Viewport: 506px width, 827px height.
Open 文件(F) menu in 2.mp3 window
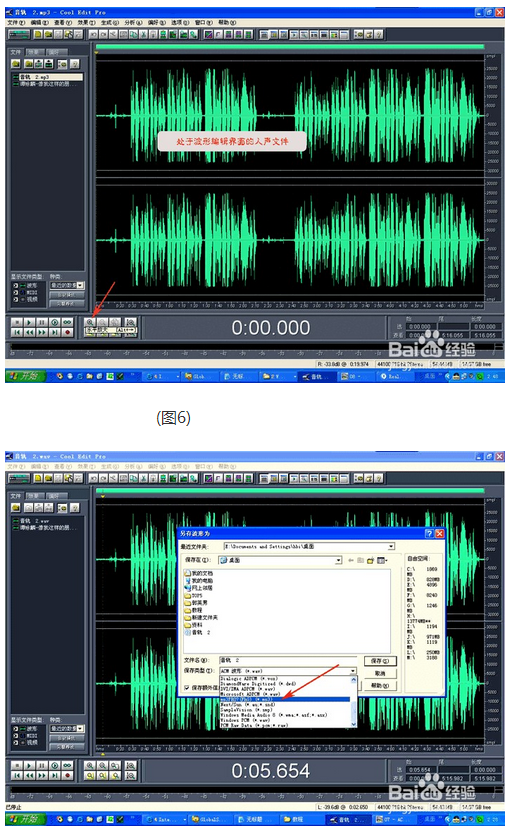point(16,23)
